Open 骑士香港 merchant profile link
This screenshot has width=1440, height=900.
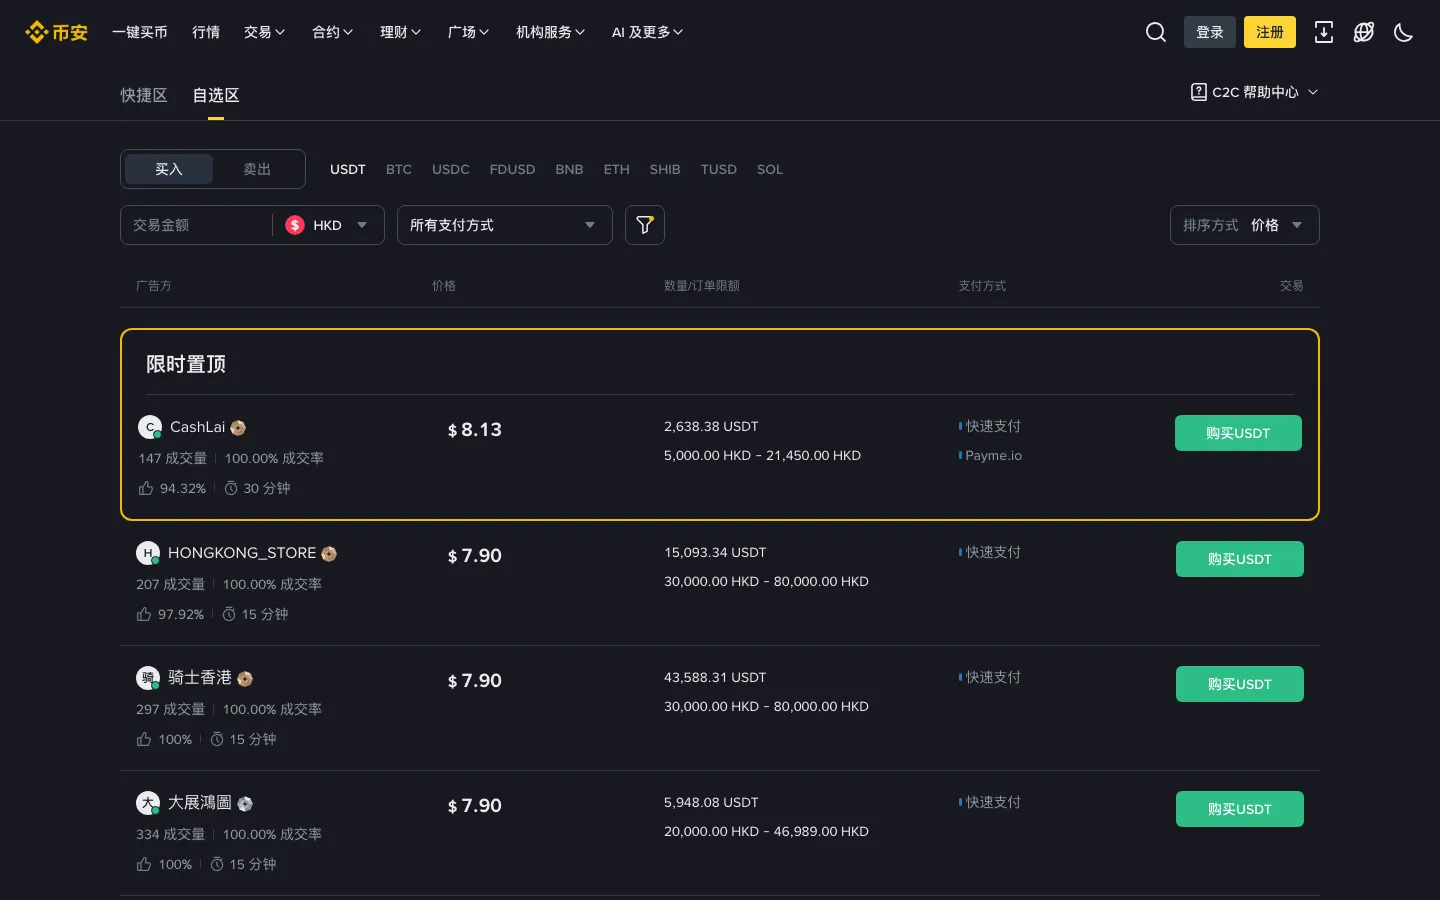[x=200, y=678]
